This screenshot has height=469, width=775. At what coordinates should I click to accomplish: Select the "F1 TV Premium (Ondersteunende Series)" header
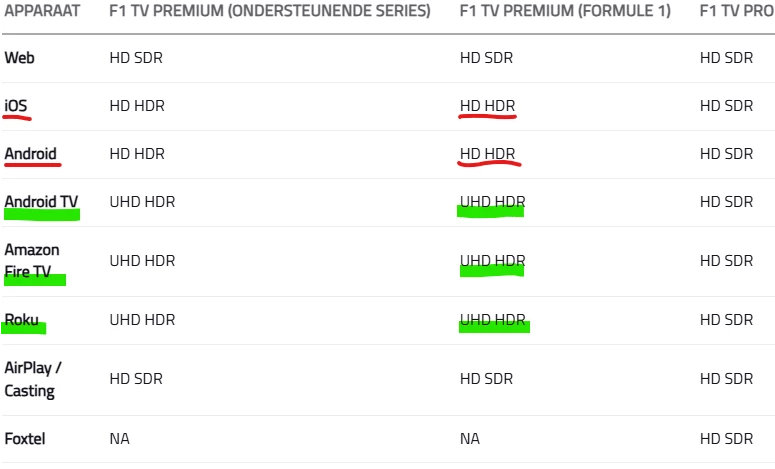[x=269, y=12]
